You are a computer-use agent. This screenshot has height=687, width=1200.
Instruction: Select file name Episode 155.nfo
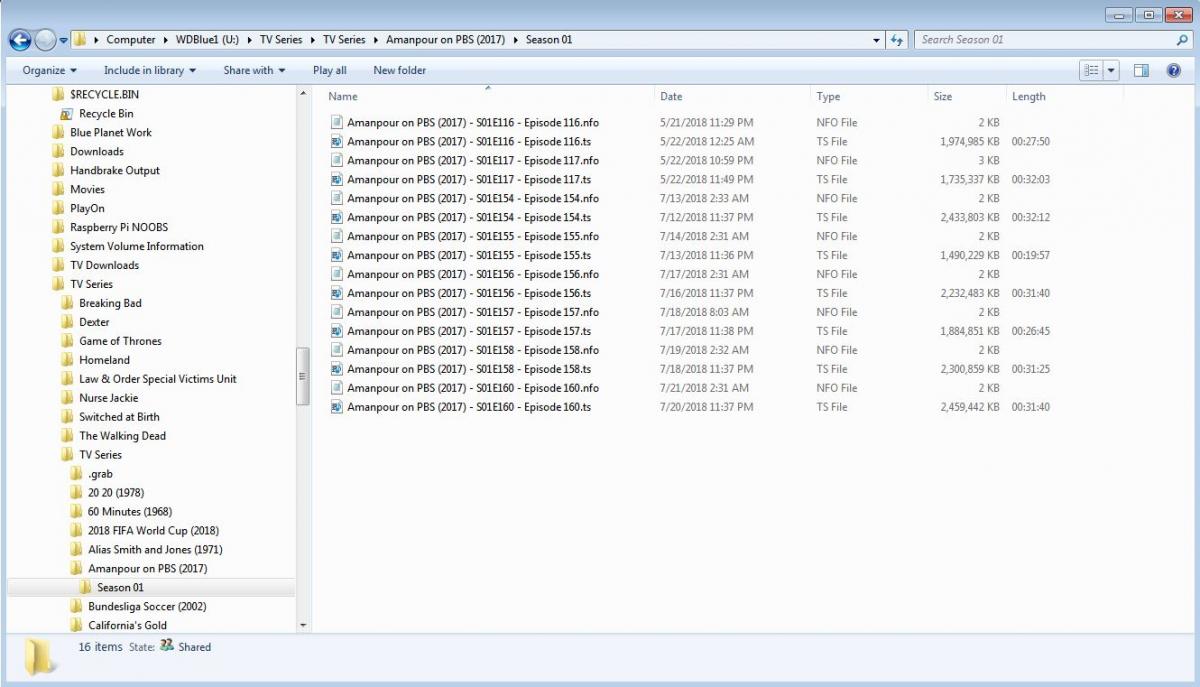(x=473, y=236)
